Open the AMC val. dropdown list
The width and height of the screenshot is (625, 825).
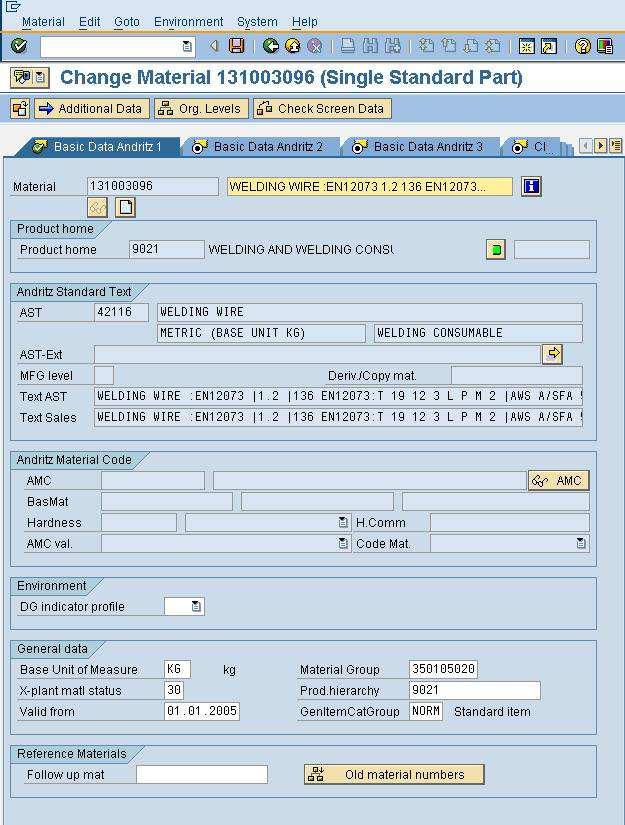point(343,544)
